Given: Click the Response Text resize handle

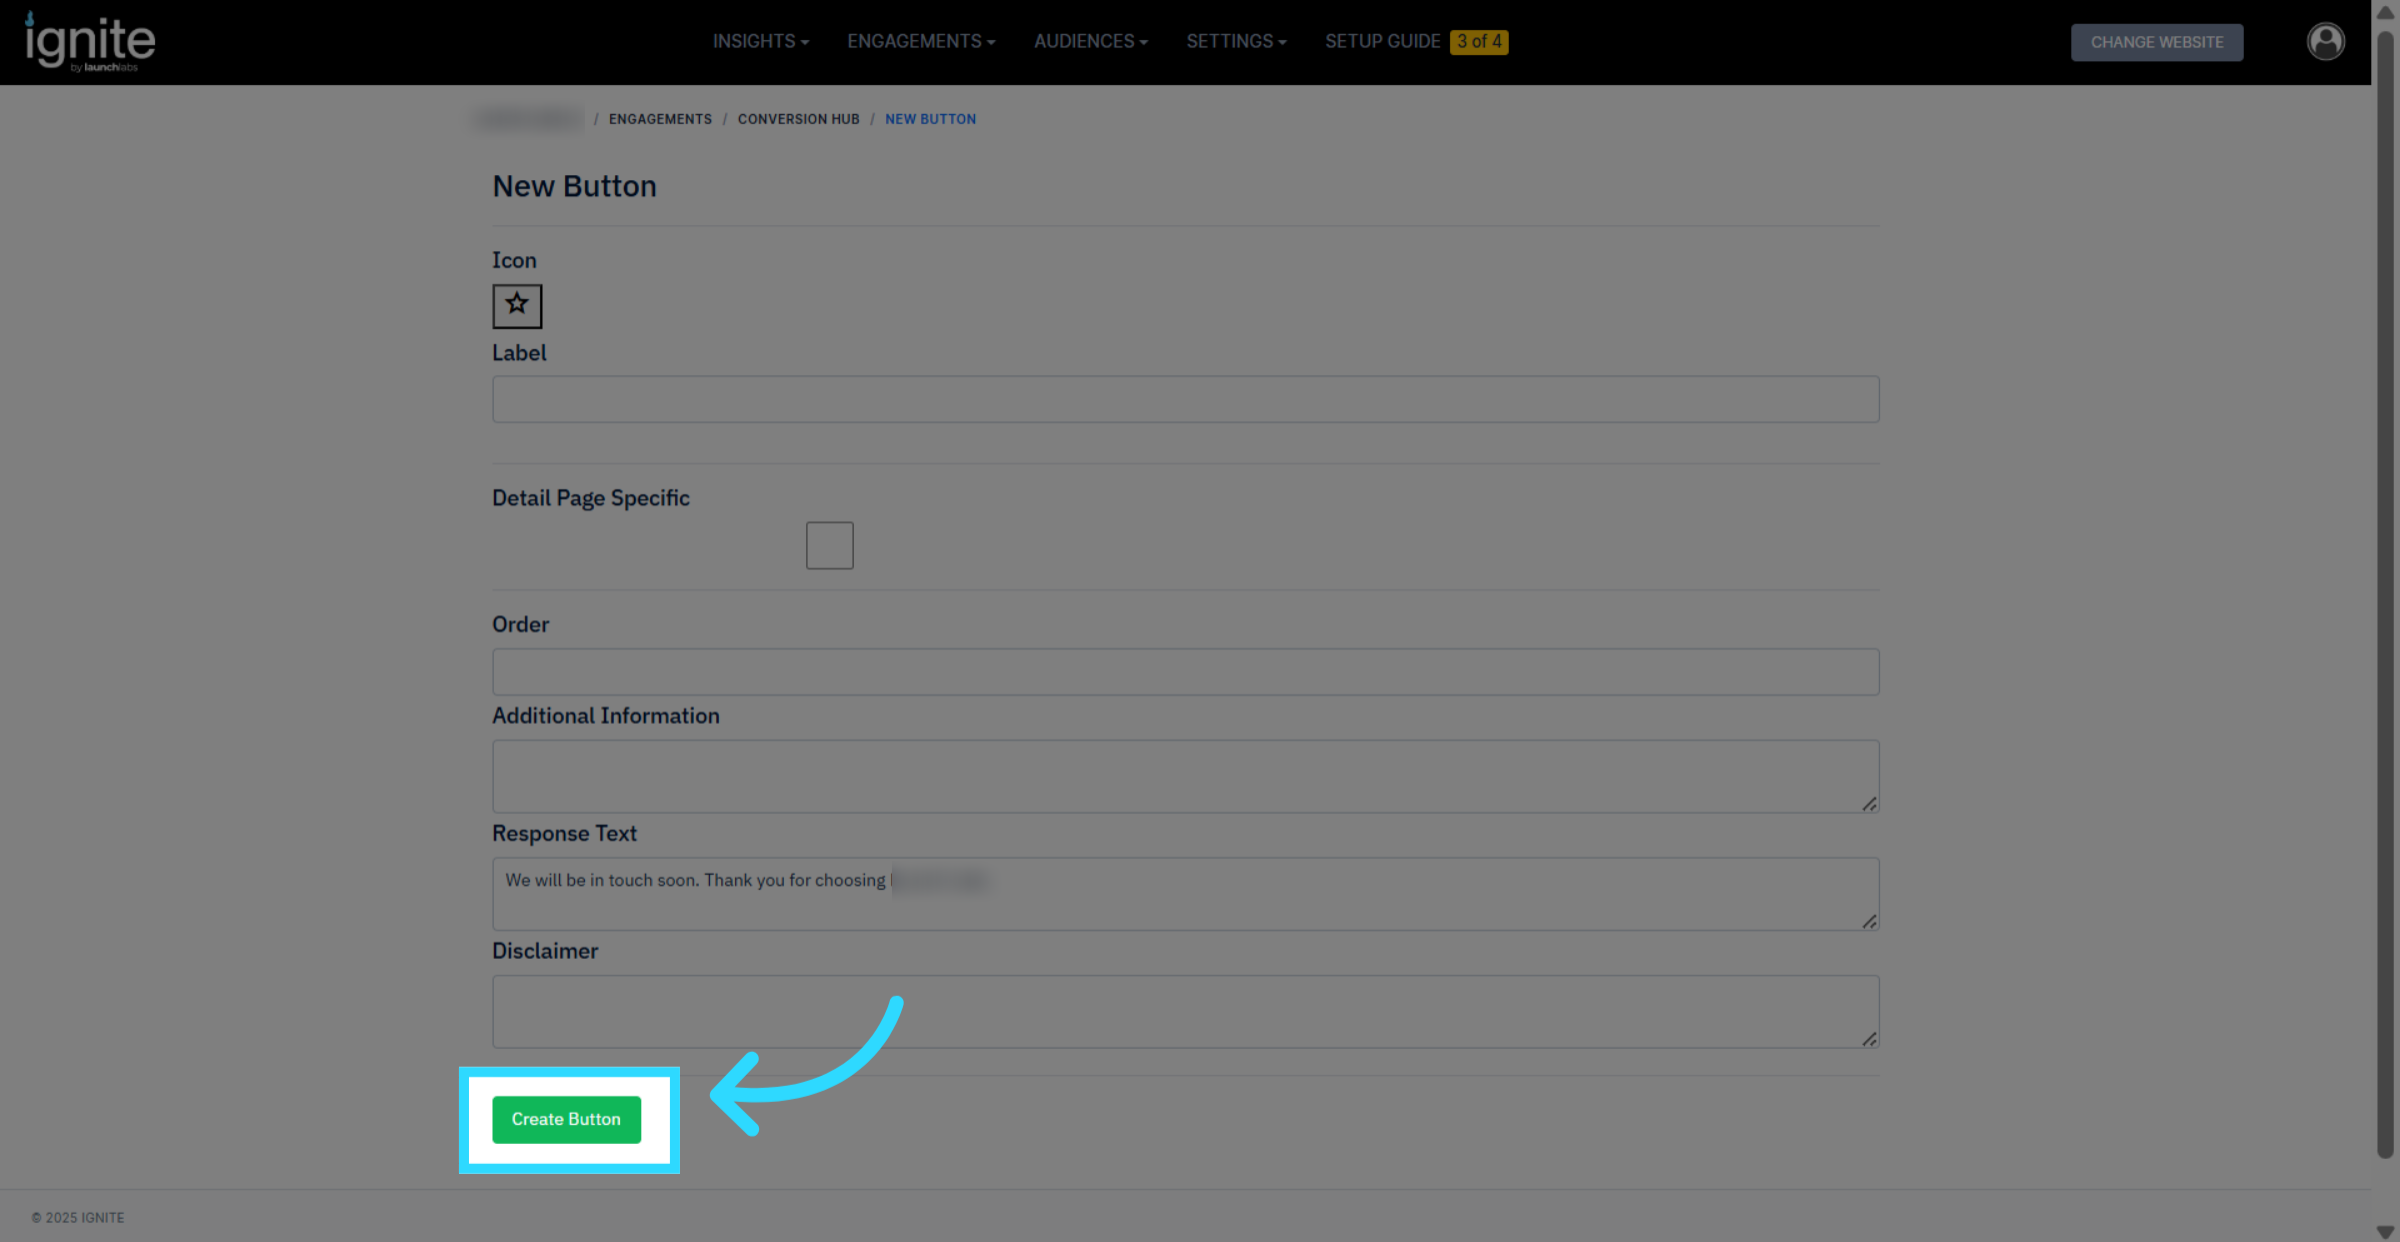Looking at the screenshot, I should coord(1868,921).
